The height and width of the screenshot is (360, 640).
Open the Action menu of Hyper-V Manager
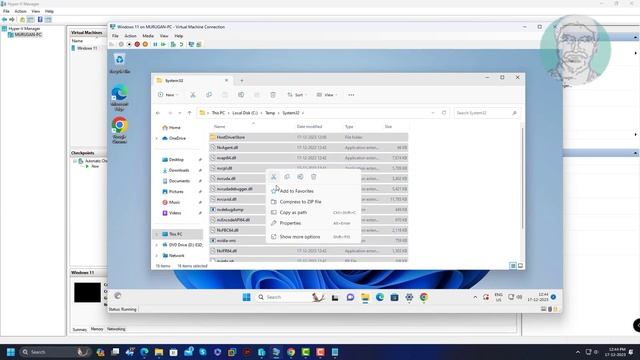20,11
